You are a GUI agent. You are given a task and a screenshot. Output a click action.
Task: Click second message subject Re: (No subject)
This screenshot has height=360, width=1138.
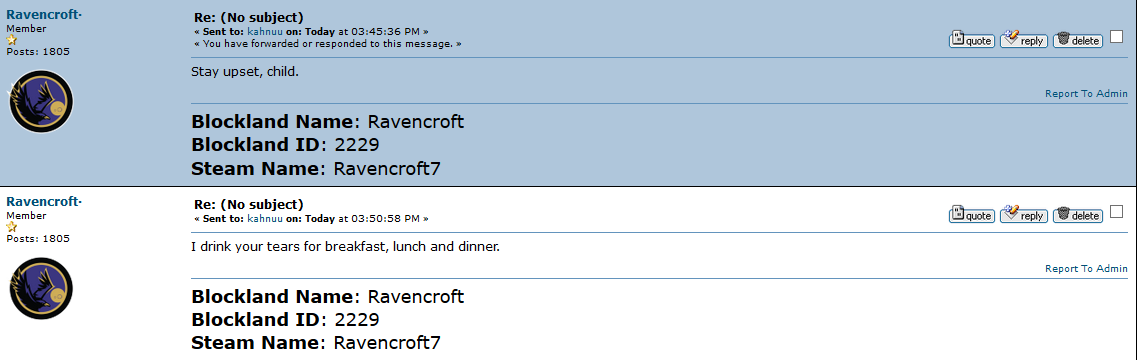tap(249, 205)
